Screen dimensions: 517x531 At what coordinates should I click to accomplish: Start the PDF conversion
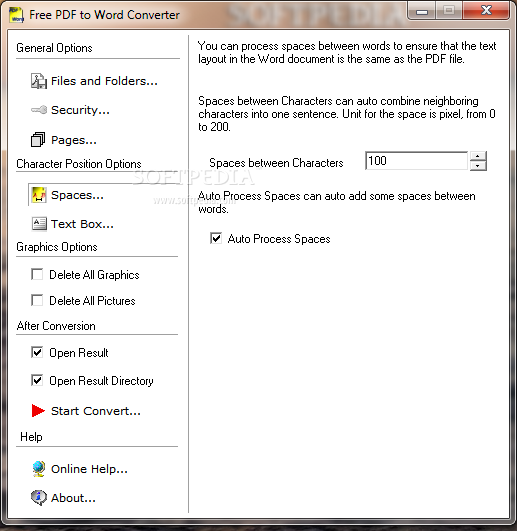coord(96,411)
